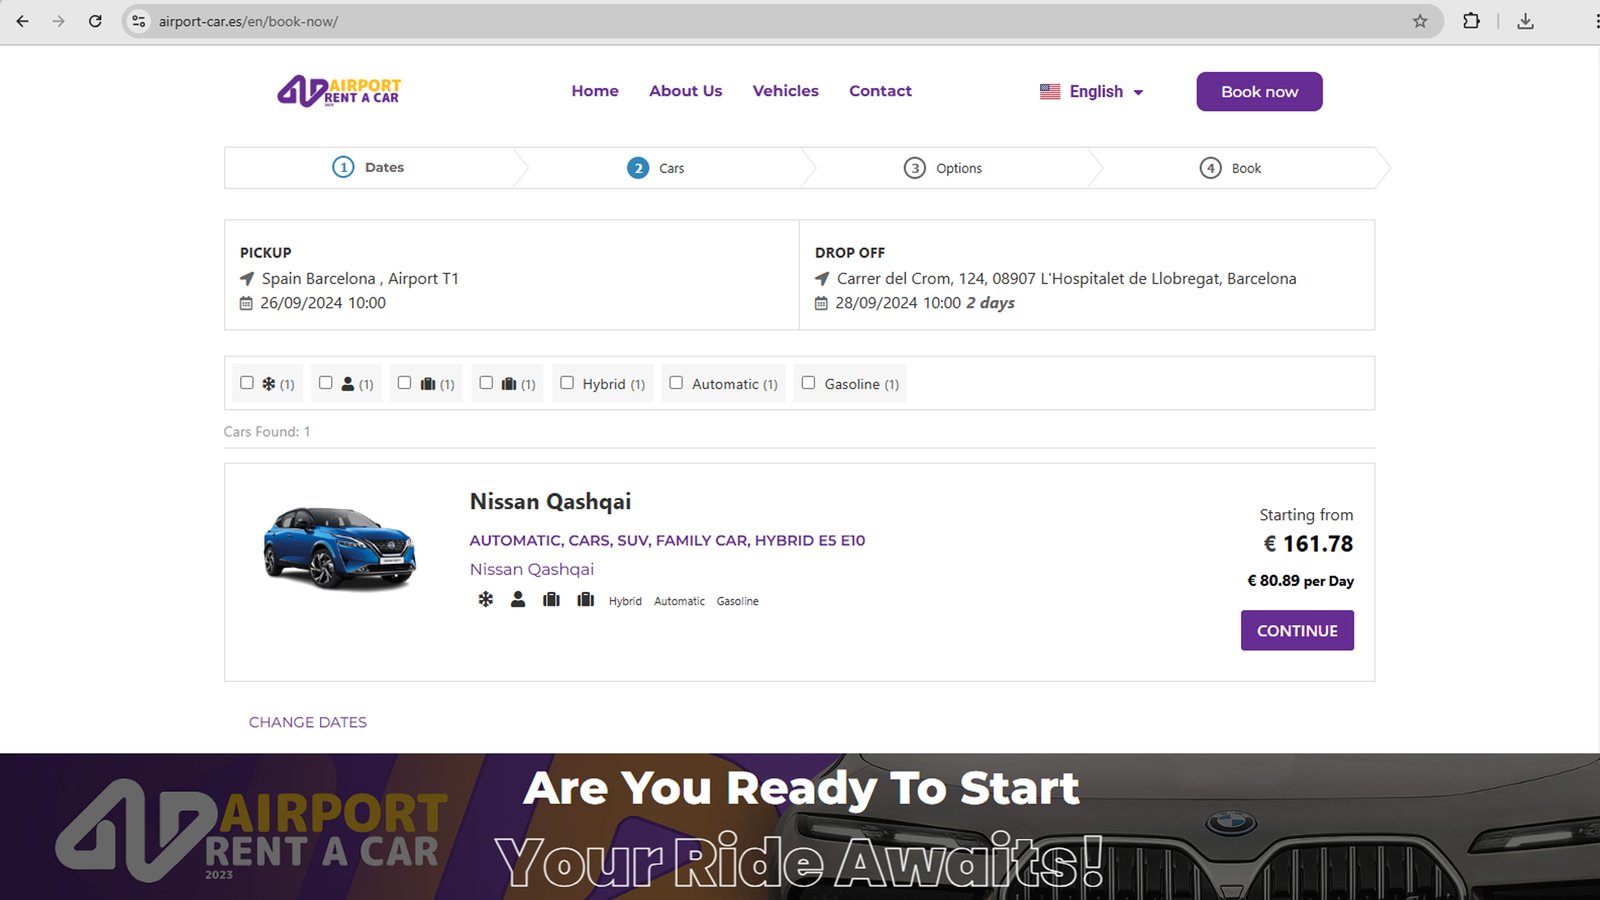
Task: Go back to the previous browser page
Action: click(22, 21)
